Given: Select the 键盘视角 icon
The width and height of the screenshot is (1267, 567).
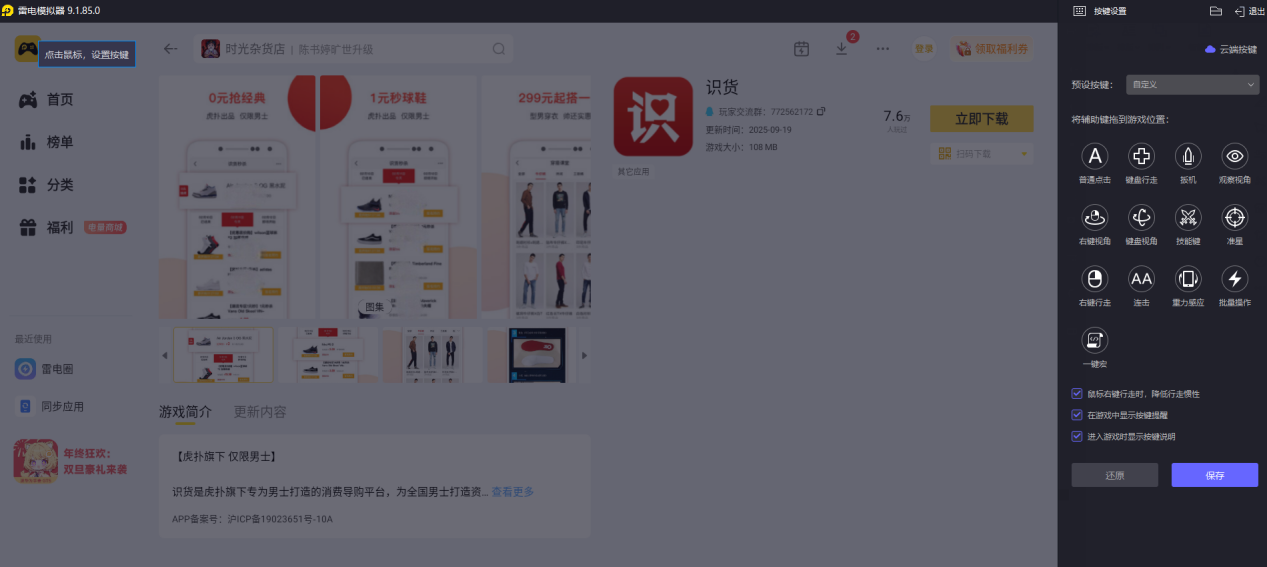Looking at the screenshot, I should [1141, 217].
